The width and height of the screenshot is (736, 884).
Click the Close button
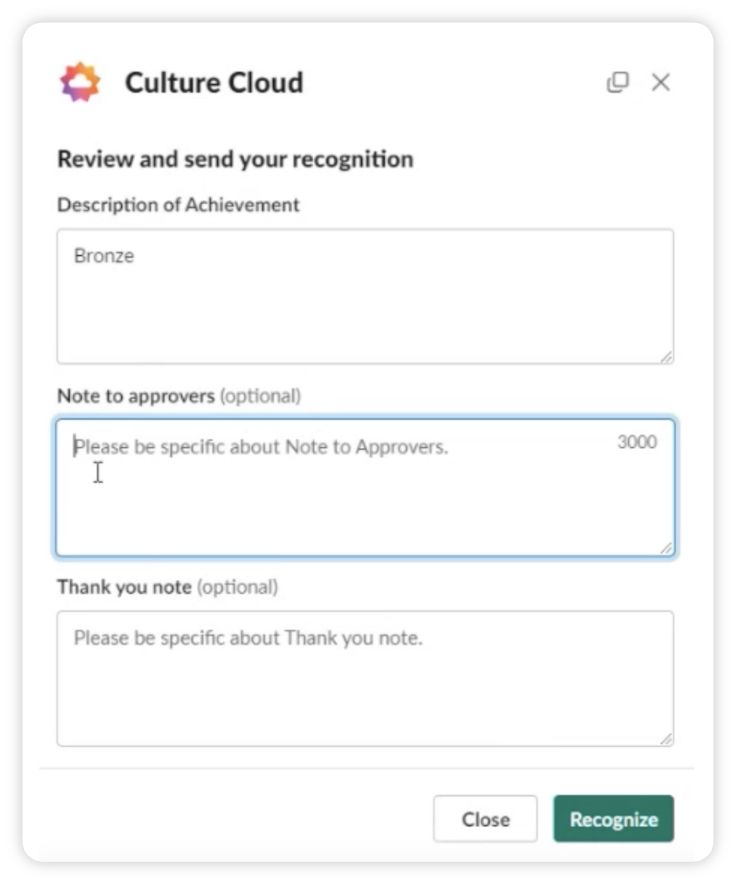pyautogui.click(x=485, y=819)
